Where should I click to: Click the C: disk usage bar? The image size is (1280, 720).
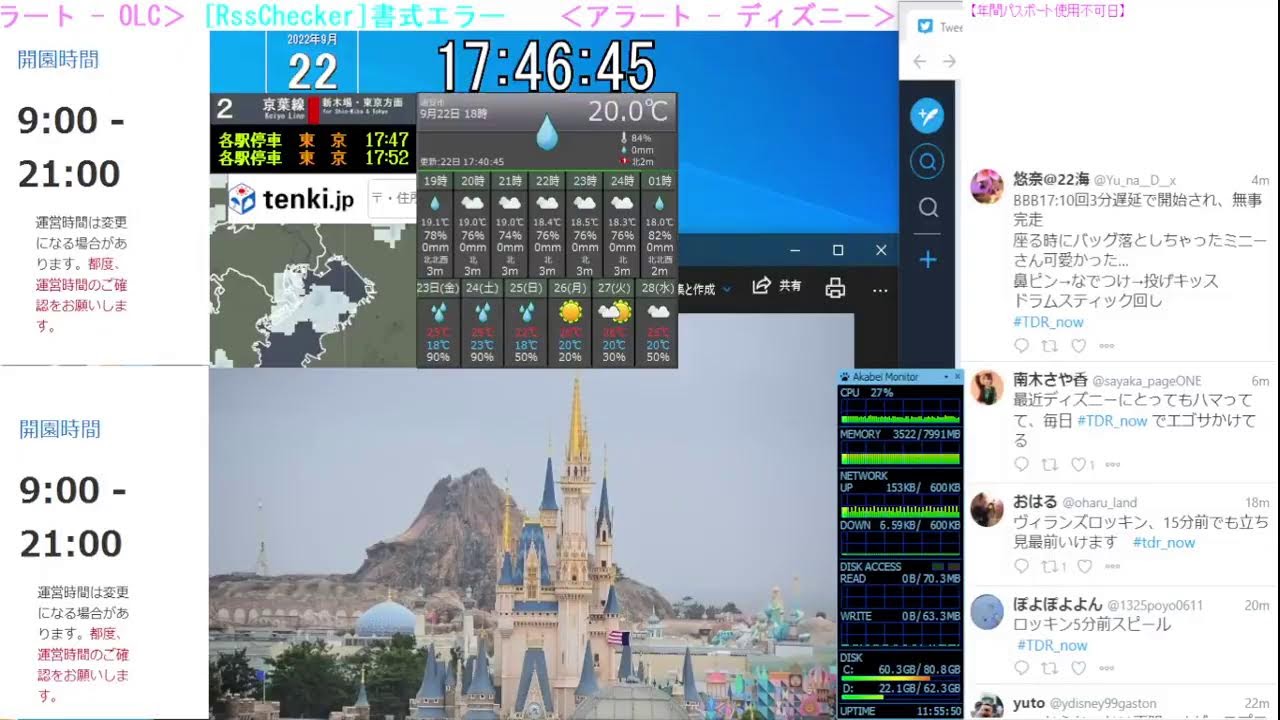click(x=900, y=677)
